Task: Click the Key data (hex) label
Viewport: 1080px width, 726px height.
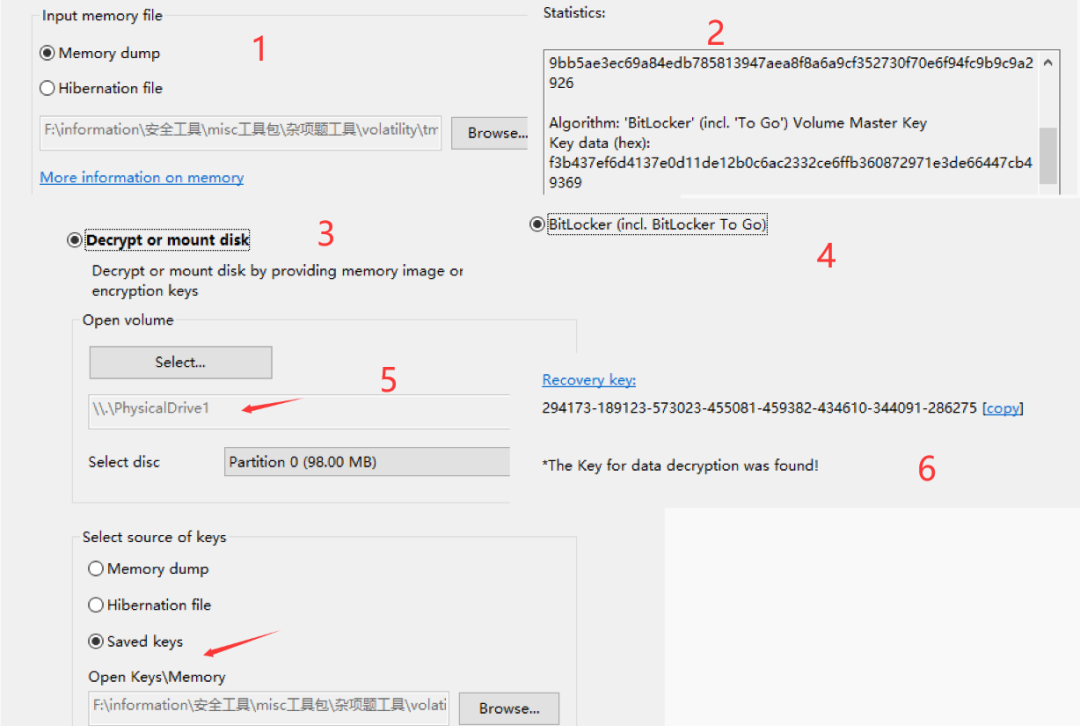Action: [599, 143]
